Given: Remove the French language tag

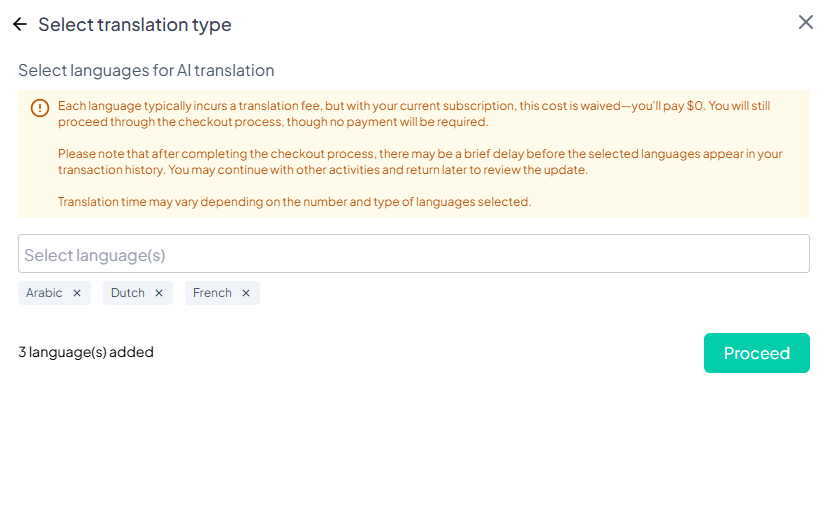Looking at the screenshot, I should 246,293.
